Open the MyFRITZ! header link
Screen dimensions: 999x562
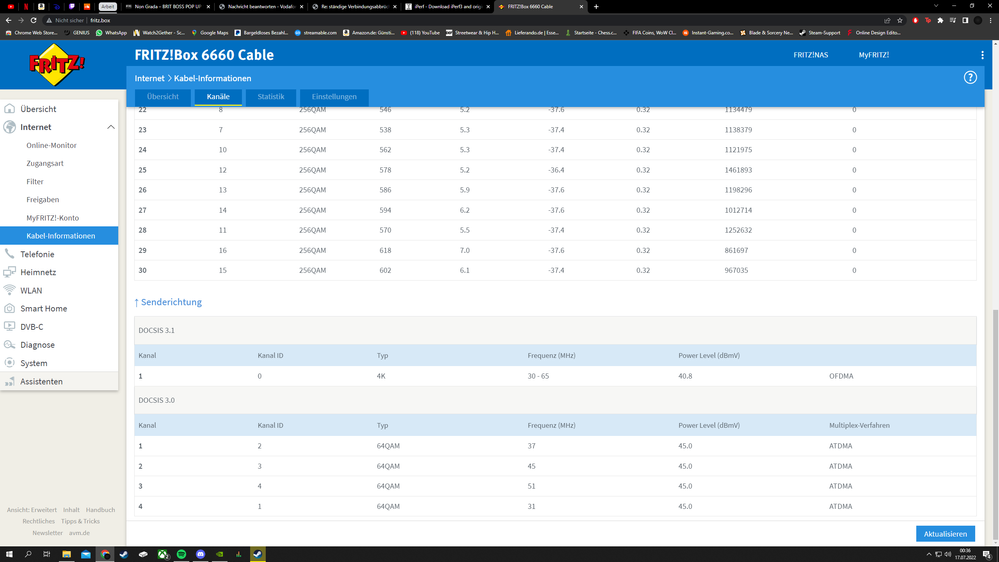(873, 55)
